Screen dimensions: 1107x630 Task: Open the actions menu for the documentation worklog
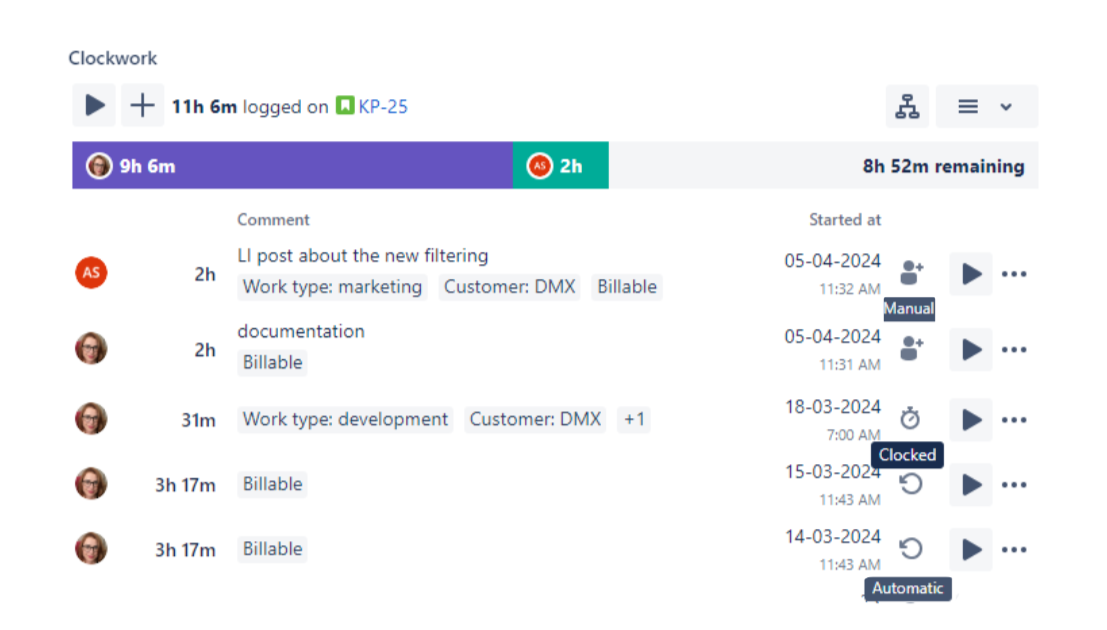coord(1014,349)
